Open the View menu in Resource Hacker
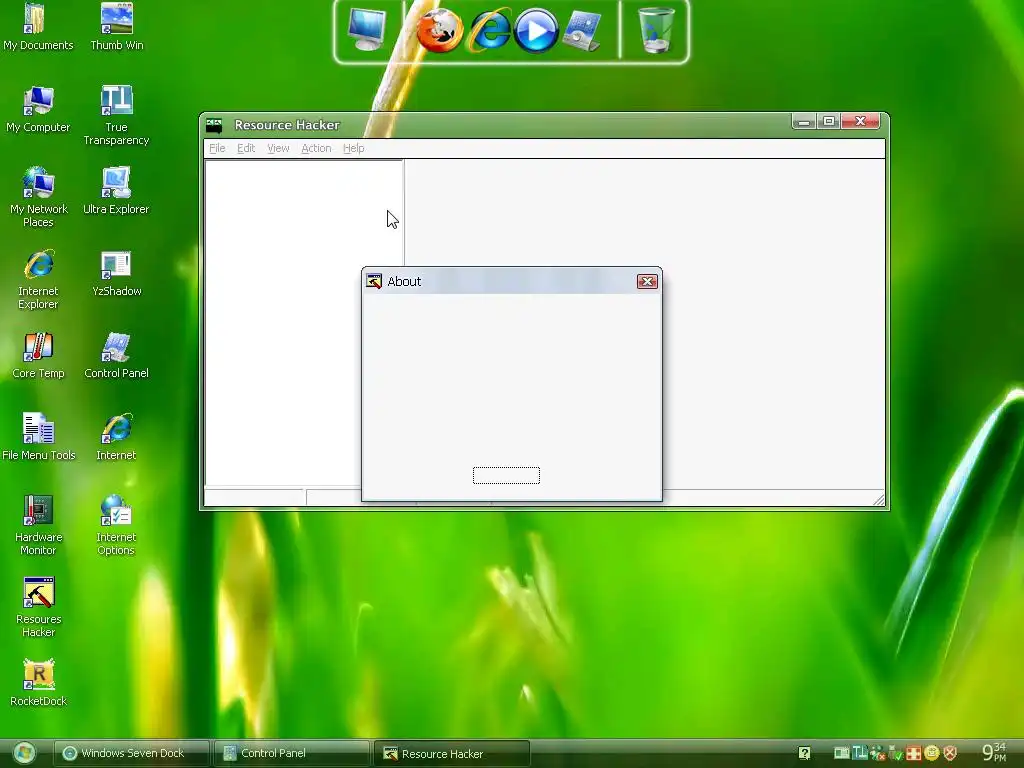Viewport: 1024px width, 768px height. point(278,148)
